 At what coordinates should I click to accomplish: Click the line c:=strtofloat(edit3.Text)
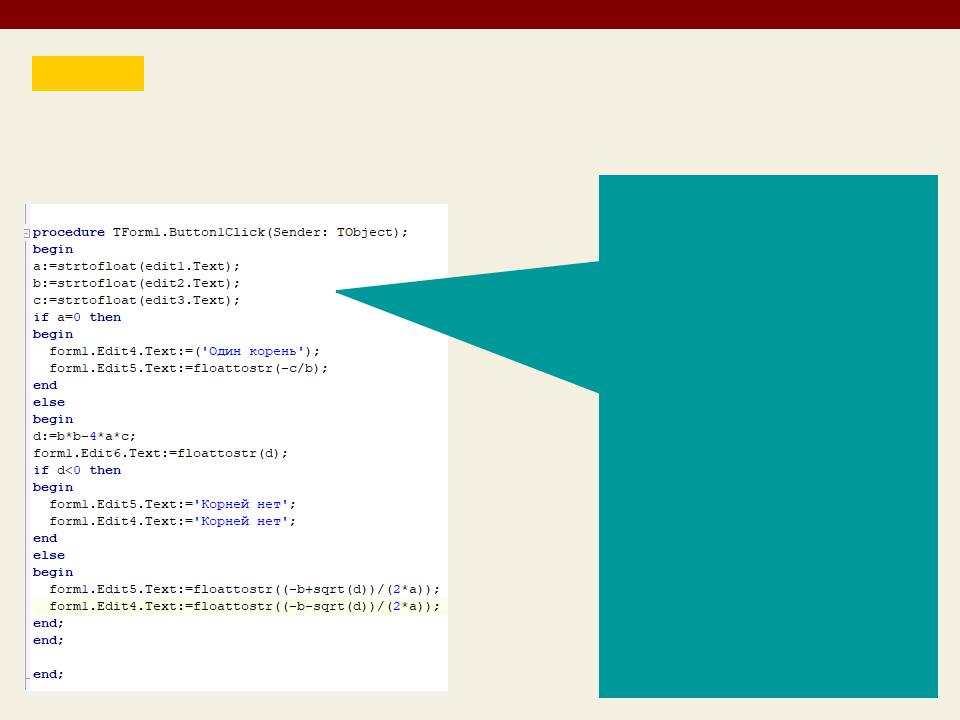[136, 301]
